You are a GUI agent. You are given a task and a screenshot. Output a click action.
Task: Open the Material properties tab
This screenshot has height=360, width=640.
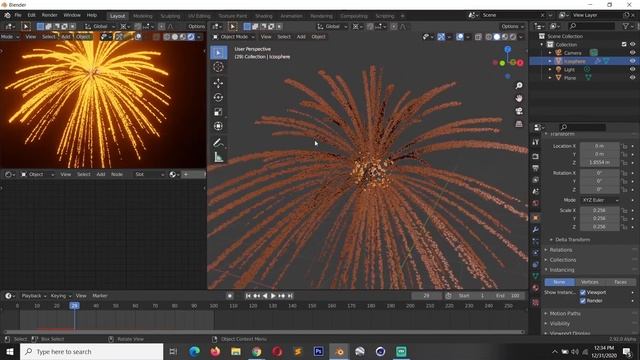(x=536, y=288)
